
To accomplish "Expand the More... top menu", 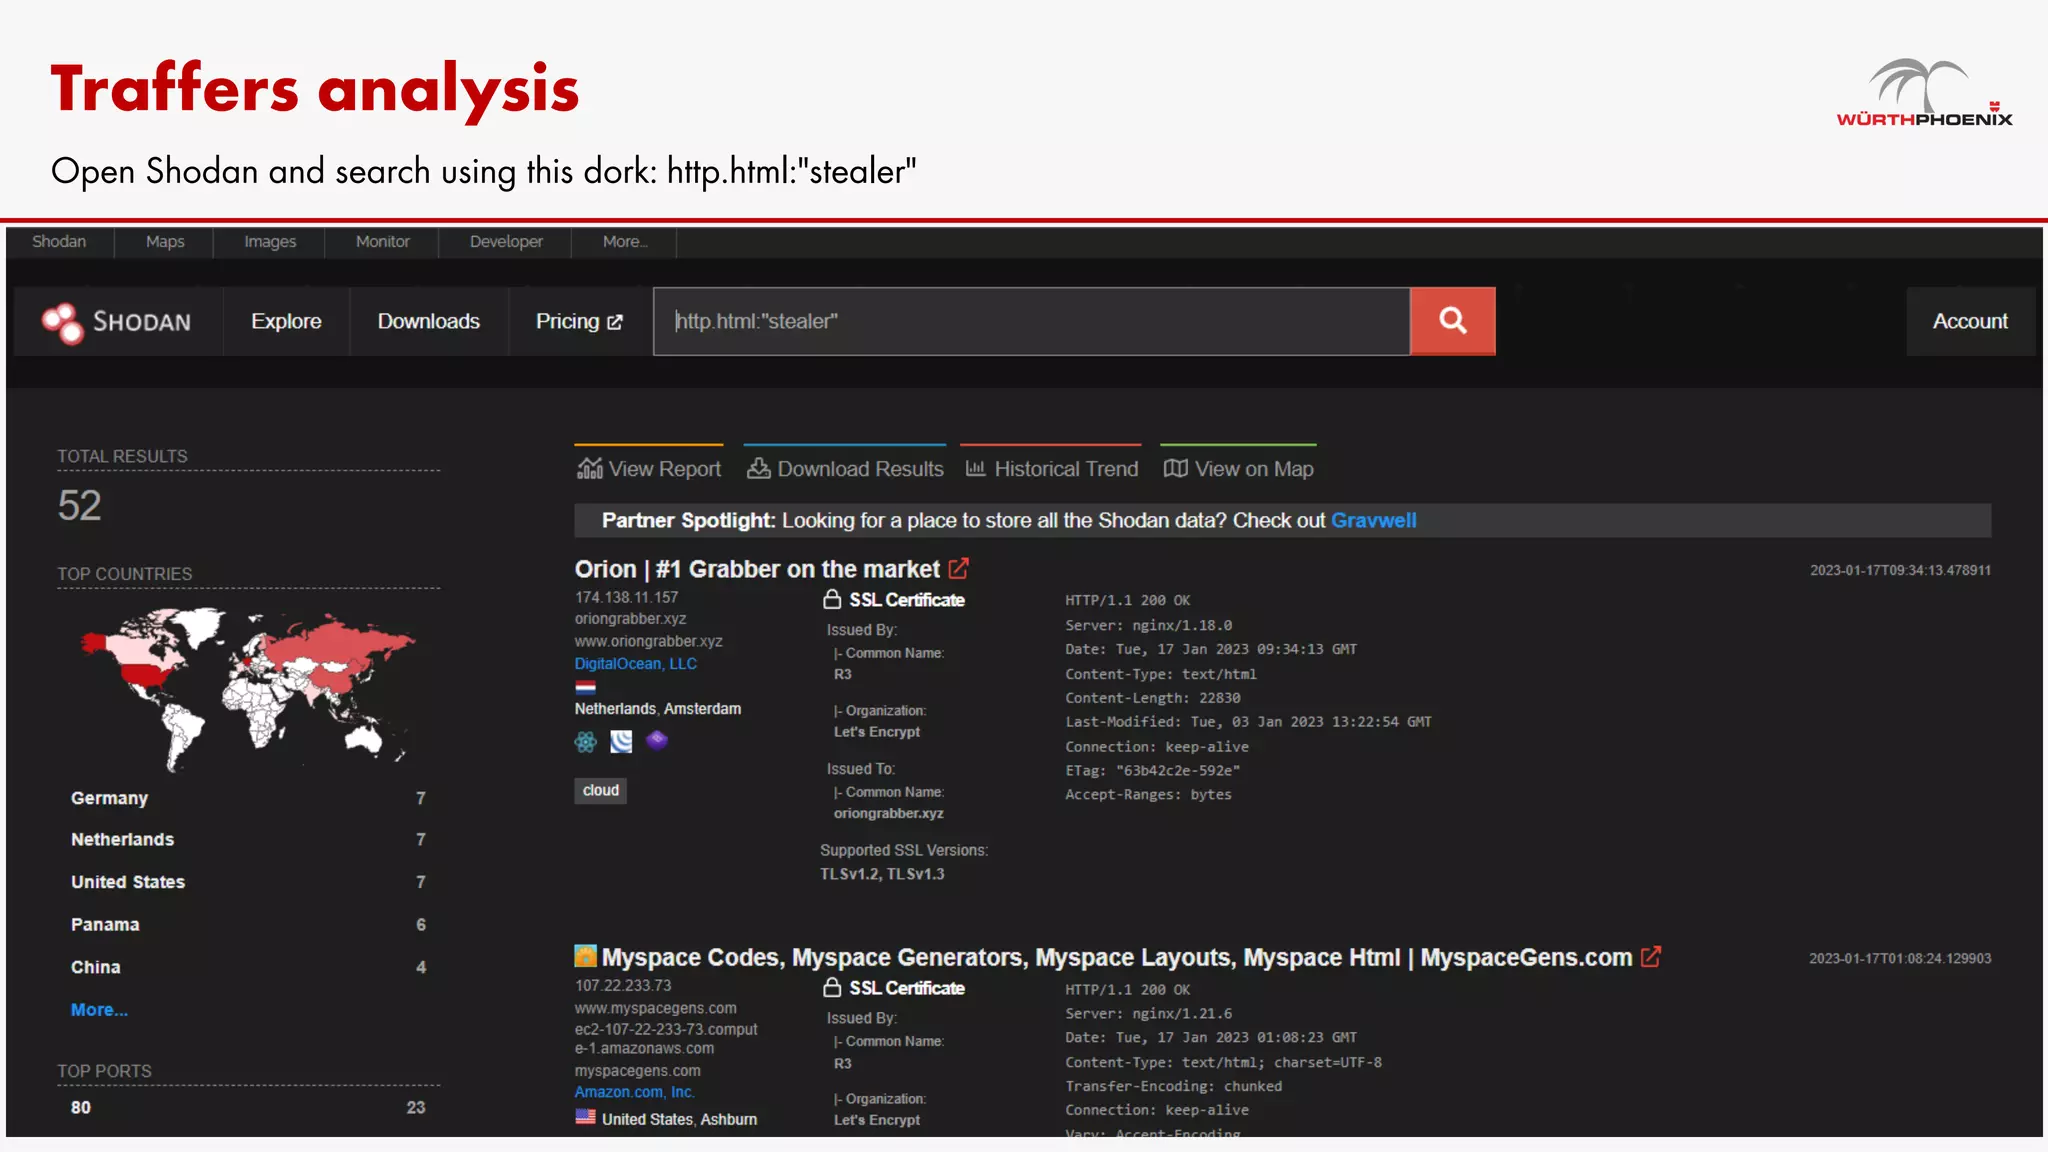I will (625, 242).
